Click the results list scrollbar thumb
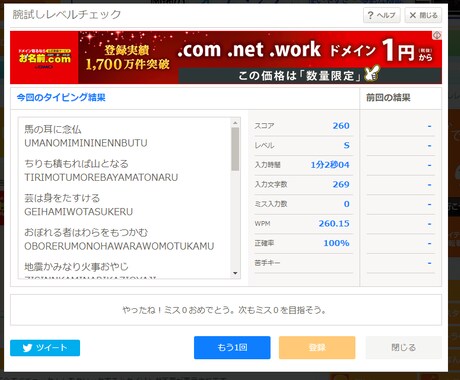 point(235,149)
